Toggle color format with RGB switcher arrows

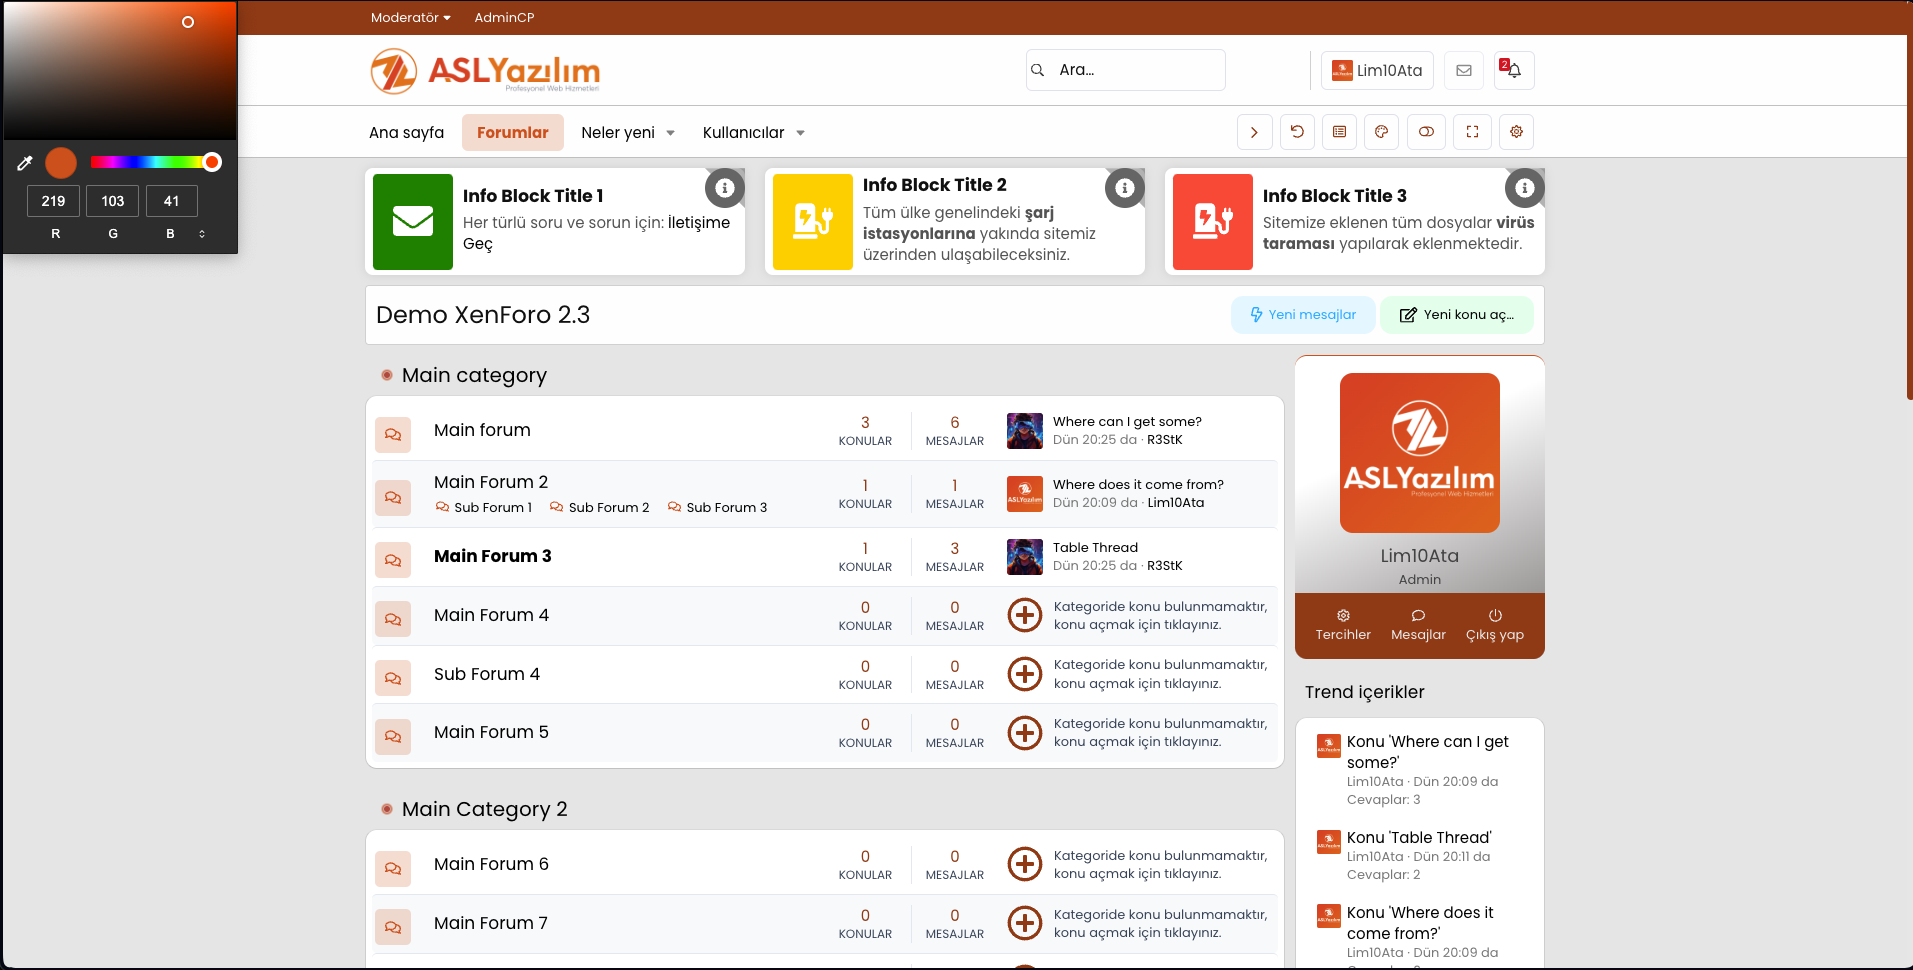(x=202, y=234)
